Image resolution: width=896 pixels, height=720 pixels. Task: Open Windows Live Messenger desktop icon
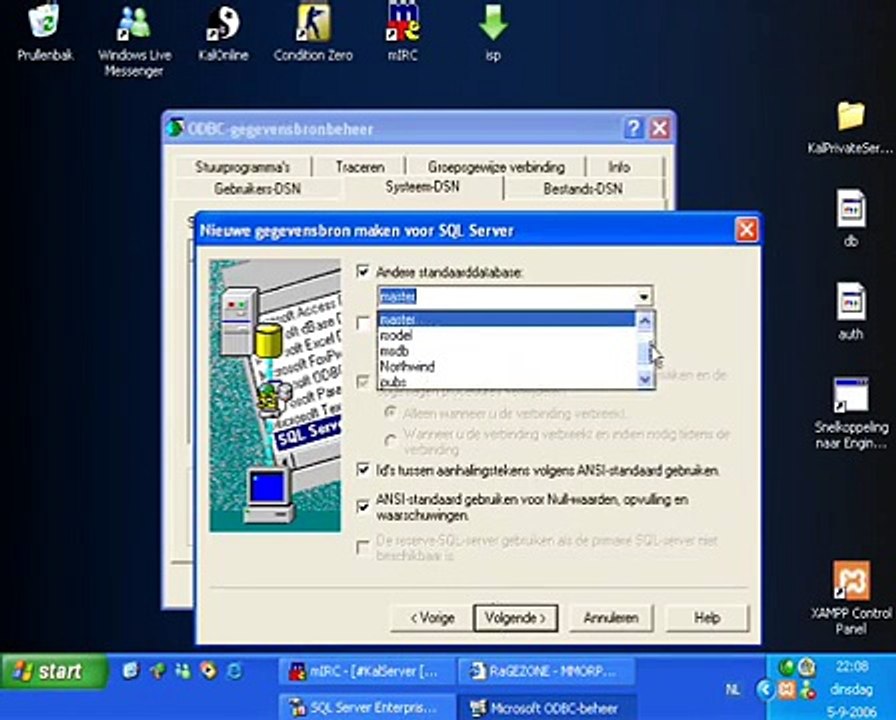pyautogui.click(x=134, y=40)
